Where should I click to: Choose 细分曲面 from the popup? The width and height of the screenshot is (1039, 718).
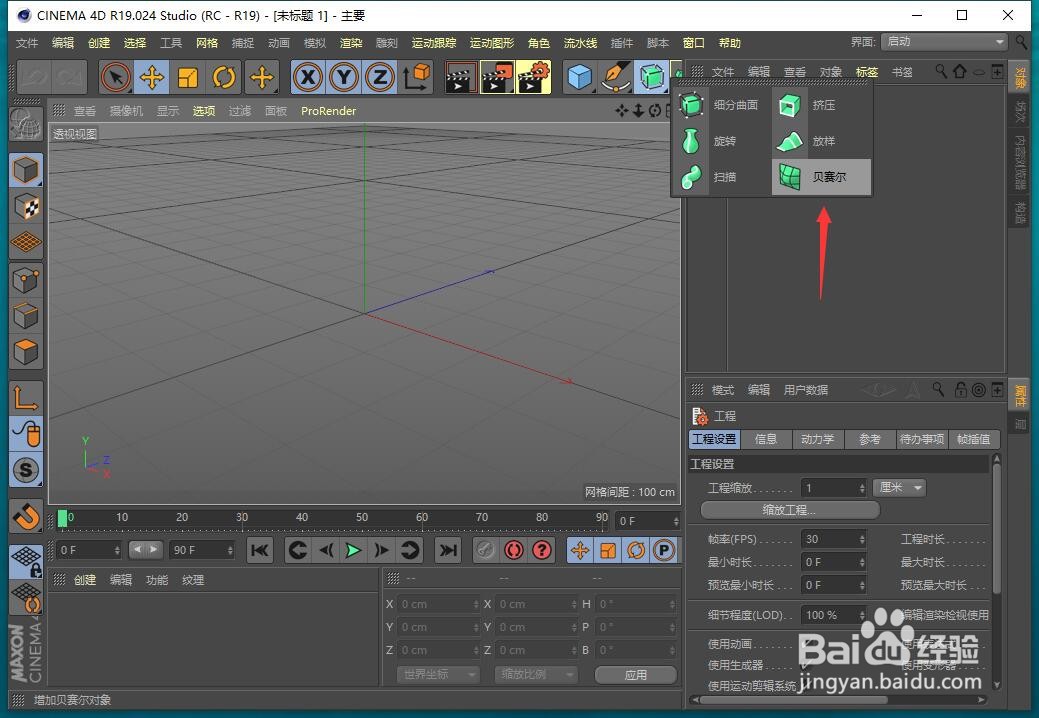[x=720, y=105]
